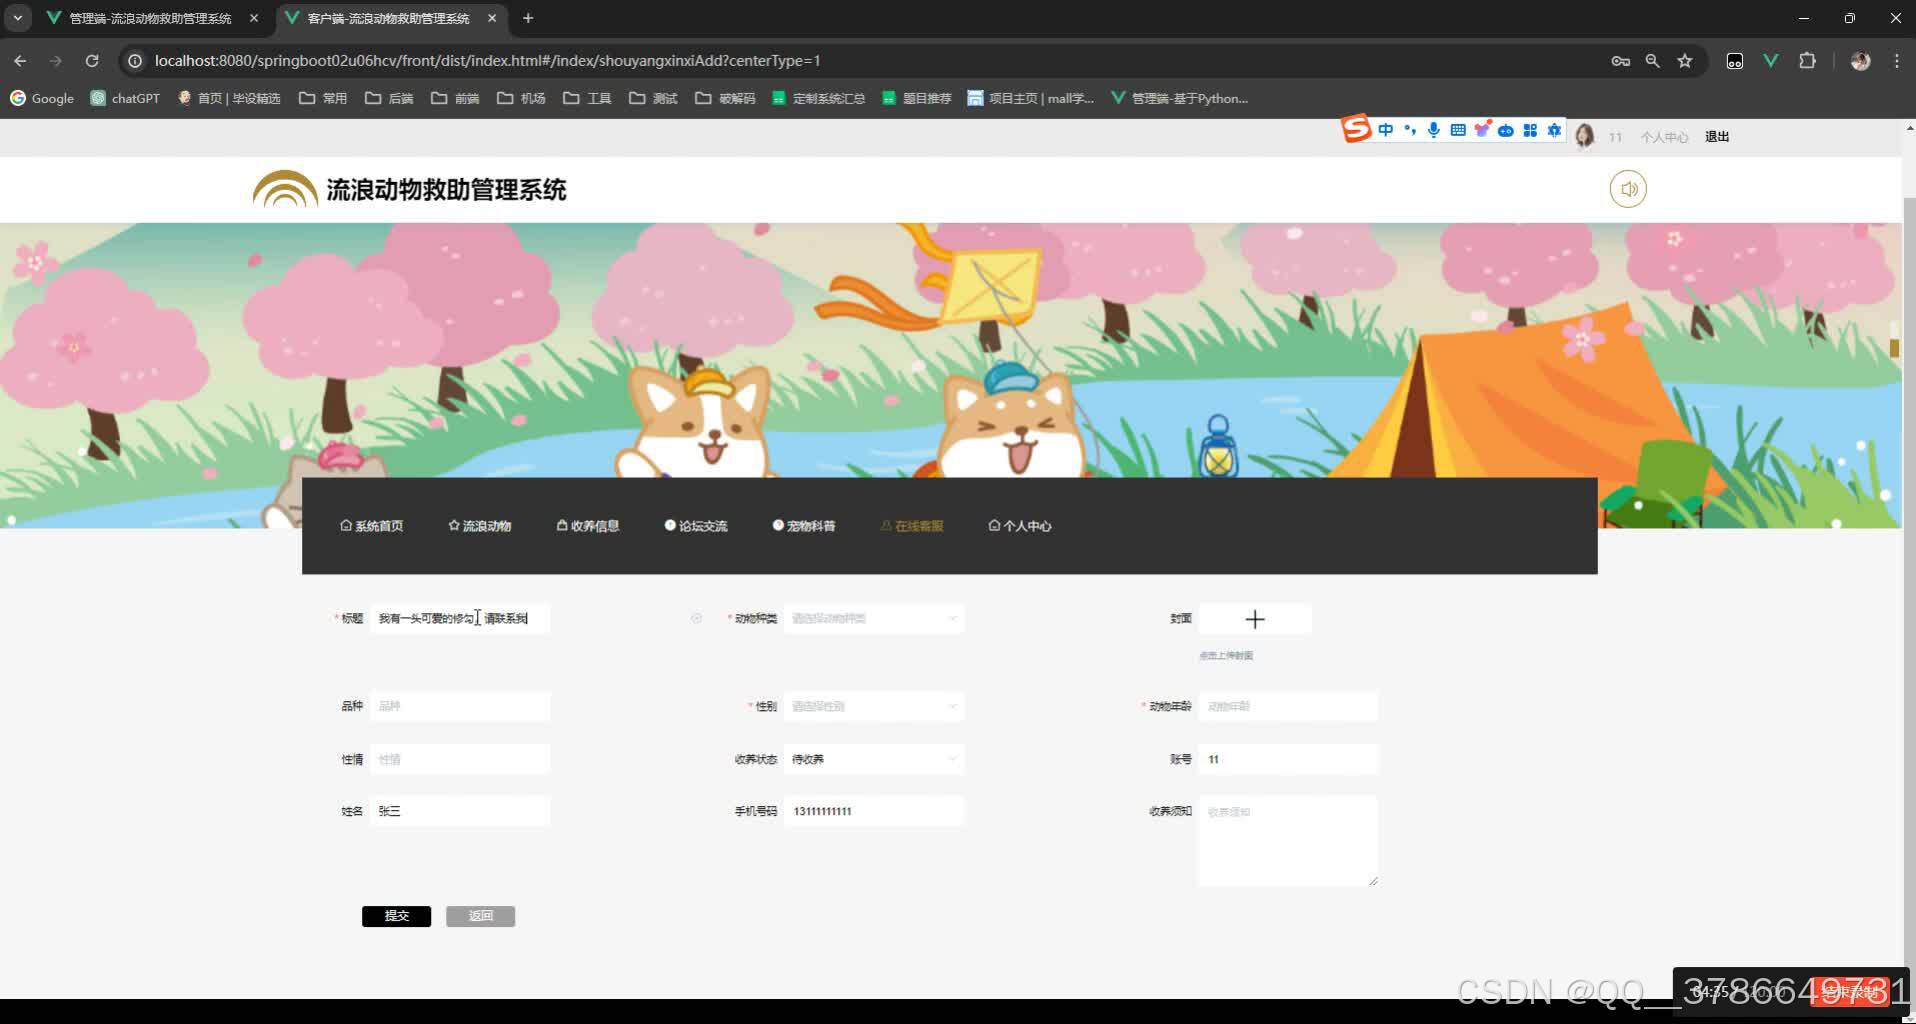Viewport: 1916px width, 1024px height.
Task: Click 个人中心 link in top bar
Action: tap(1664, 137)
